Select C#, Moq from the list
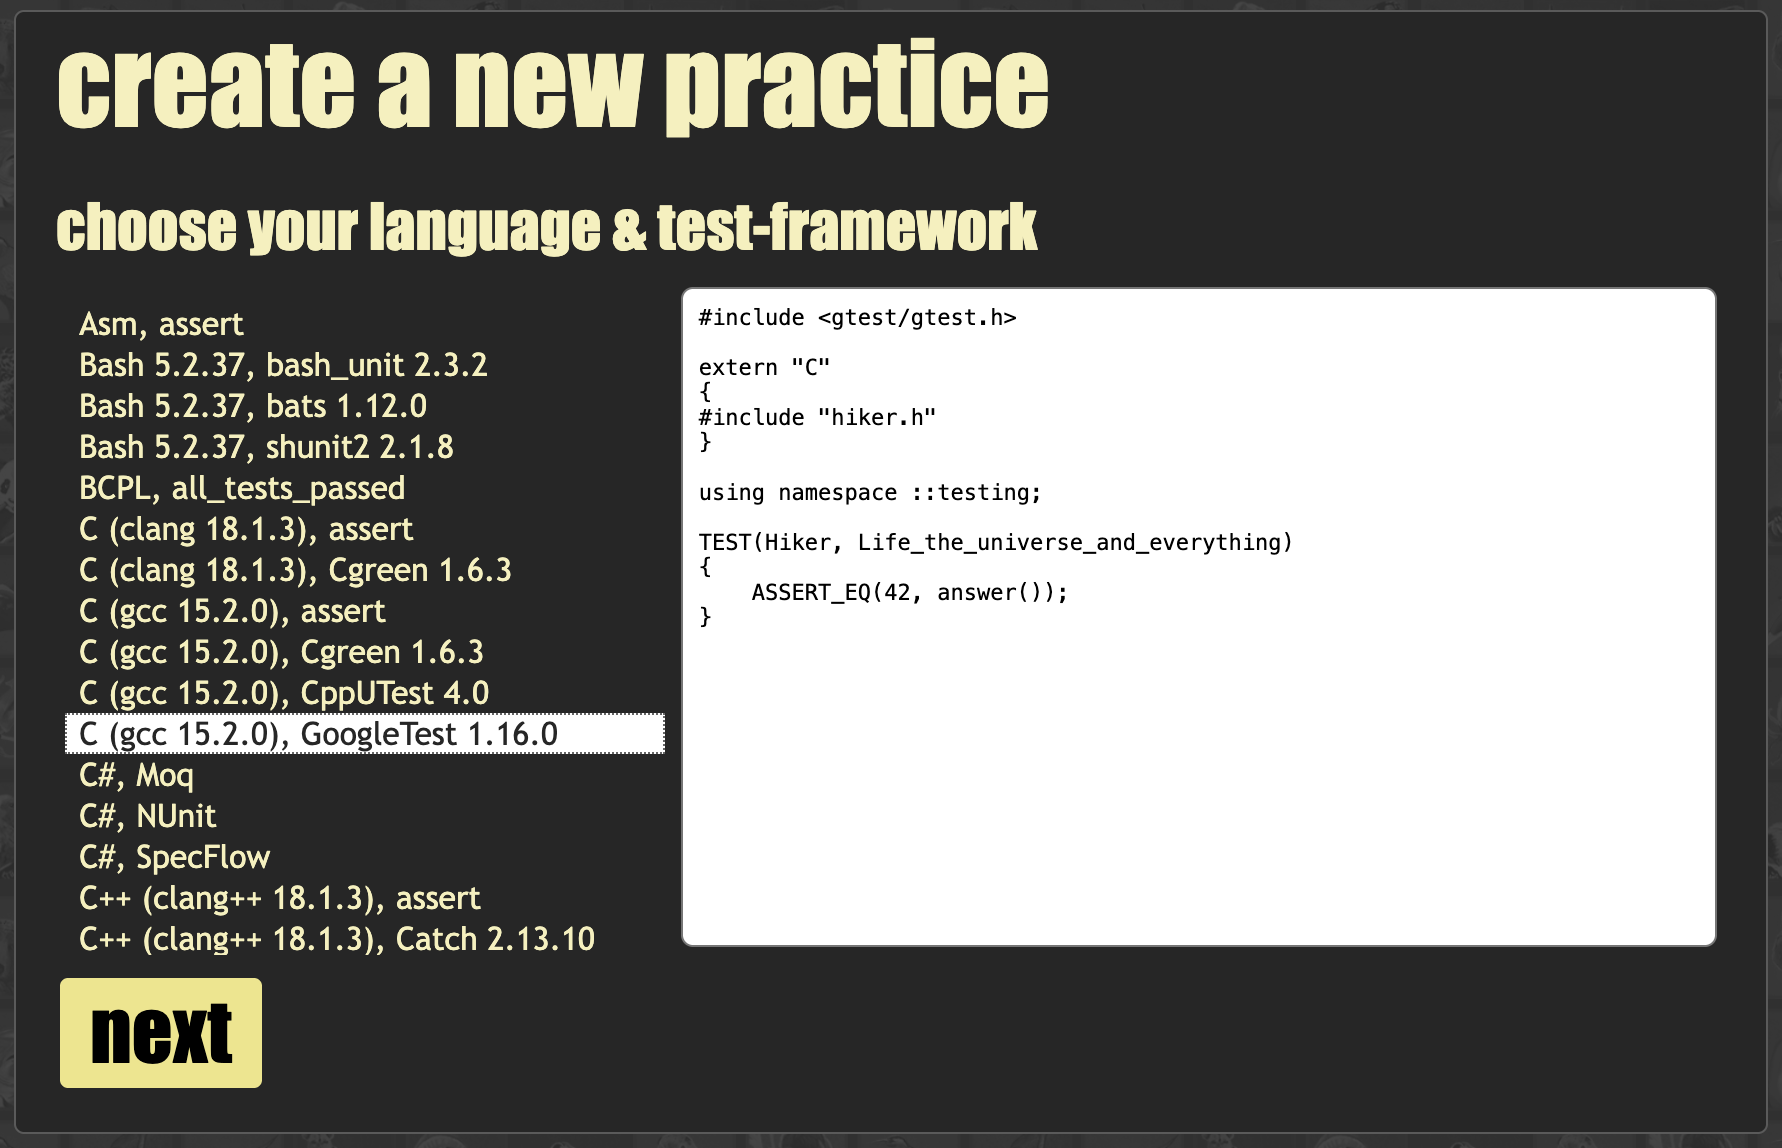Screen dimensions: 1782x1148 click(137, 775)
